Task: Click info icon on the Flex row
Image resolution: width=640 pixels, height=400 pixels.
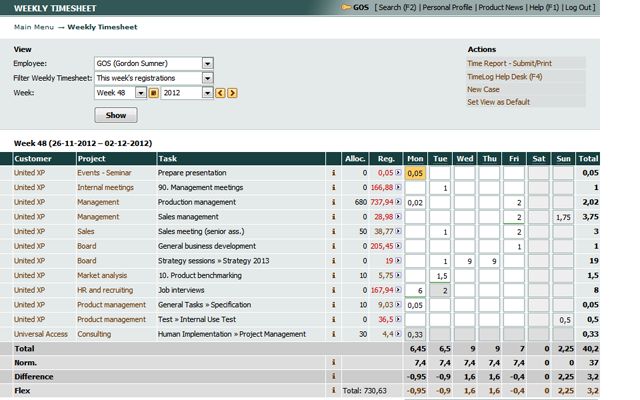Action: [x=333, y=391]
